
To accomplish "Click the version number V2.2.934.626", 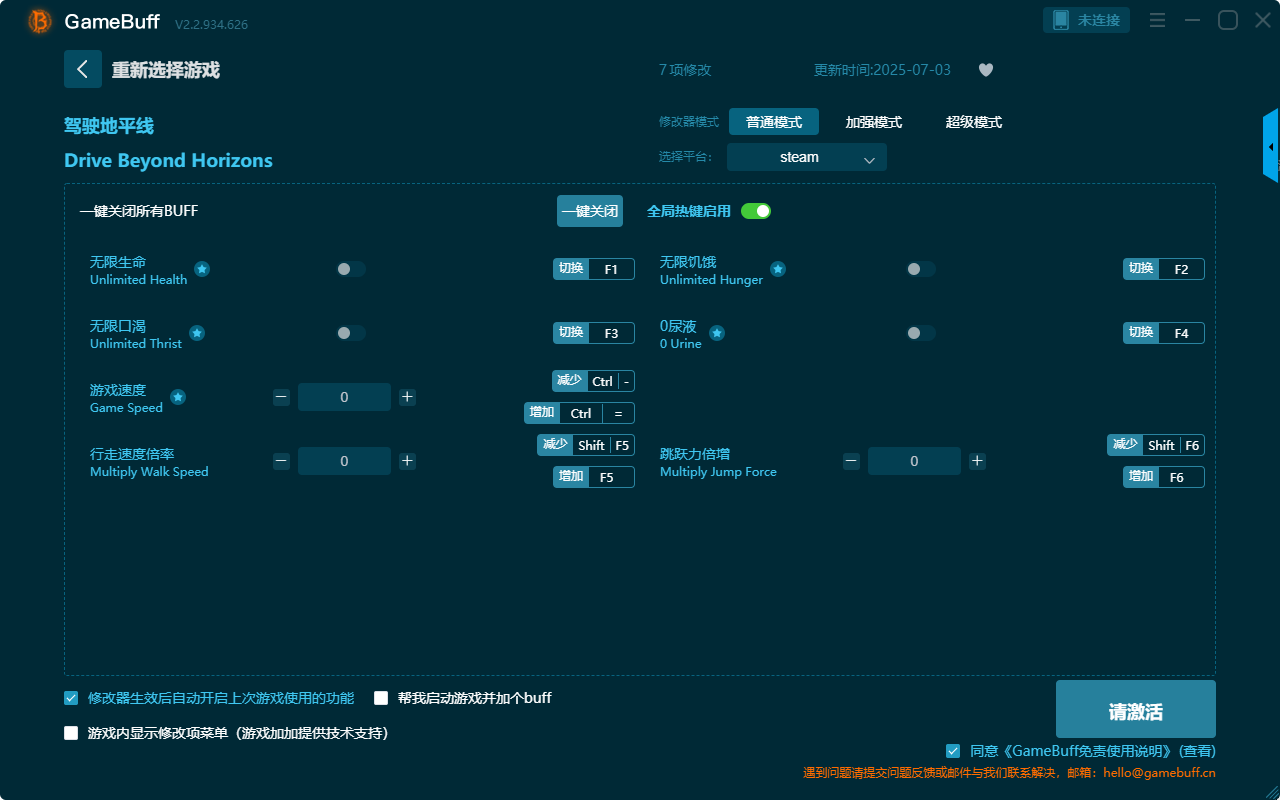I will tap(211, 24).
